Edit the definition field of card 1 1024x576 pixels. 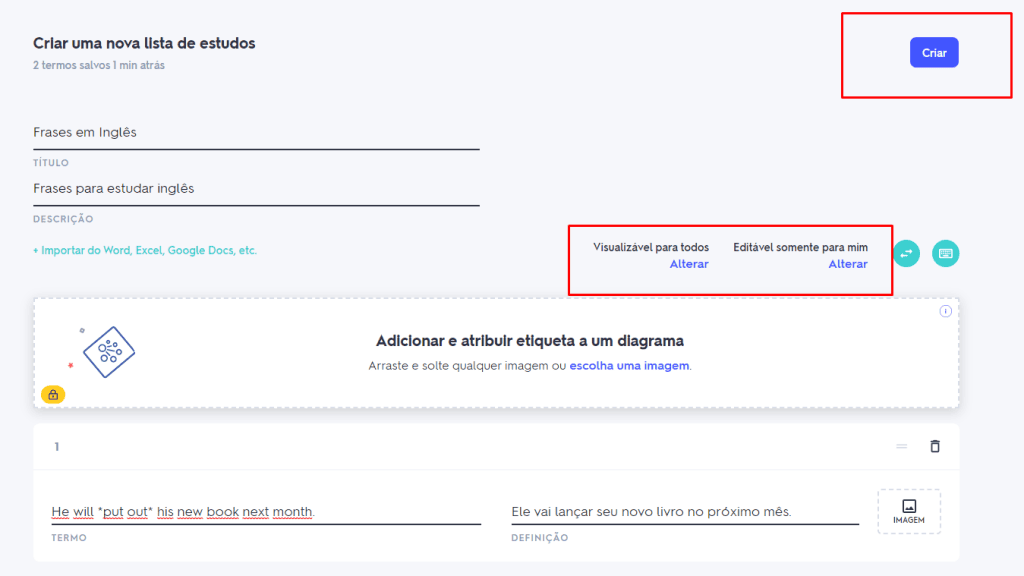tap(684, 512)
